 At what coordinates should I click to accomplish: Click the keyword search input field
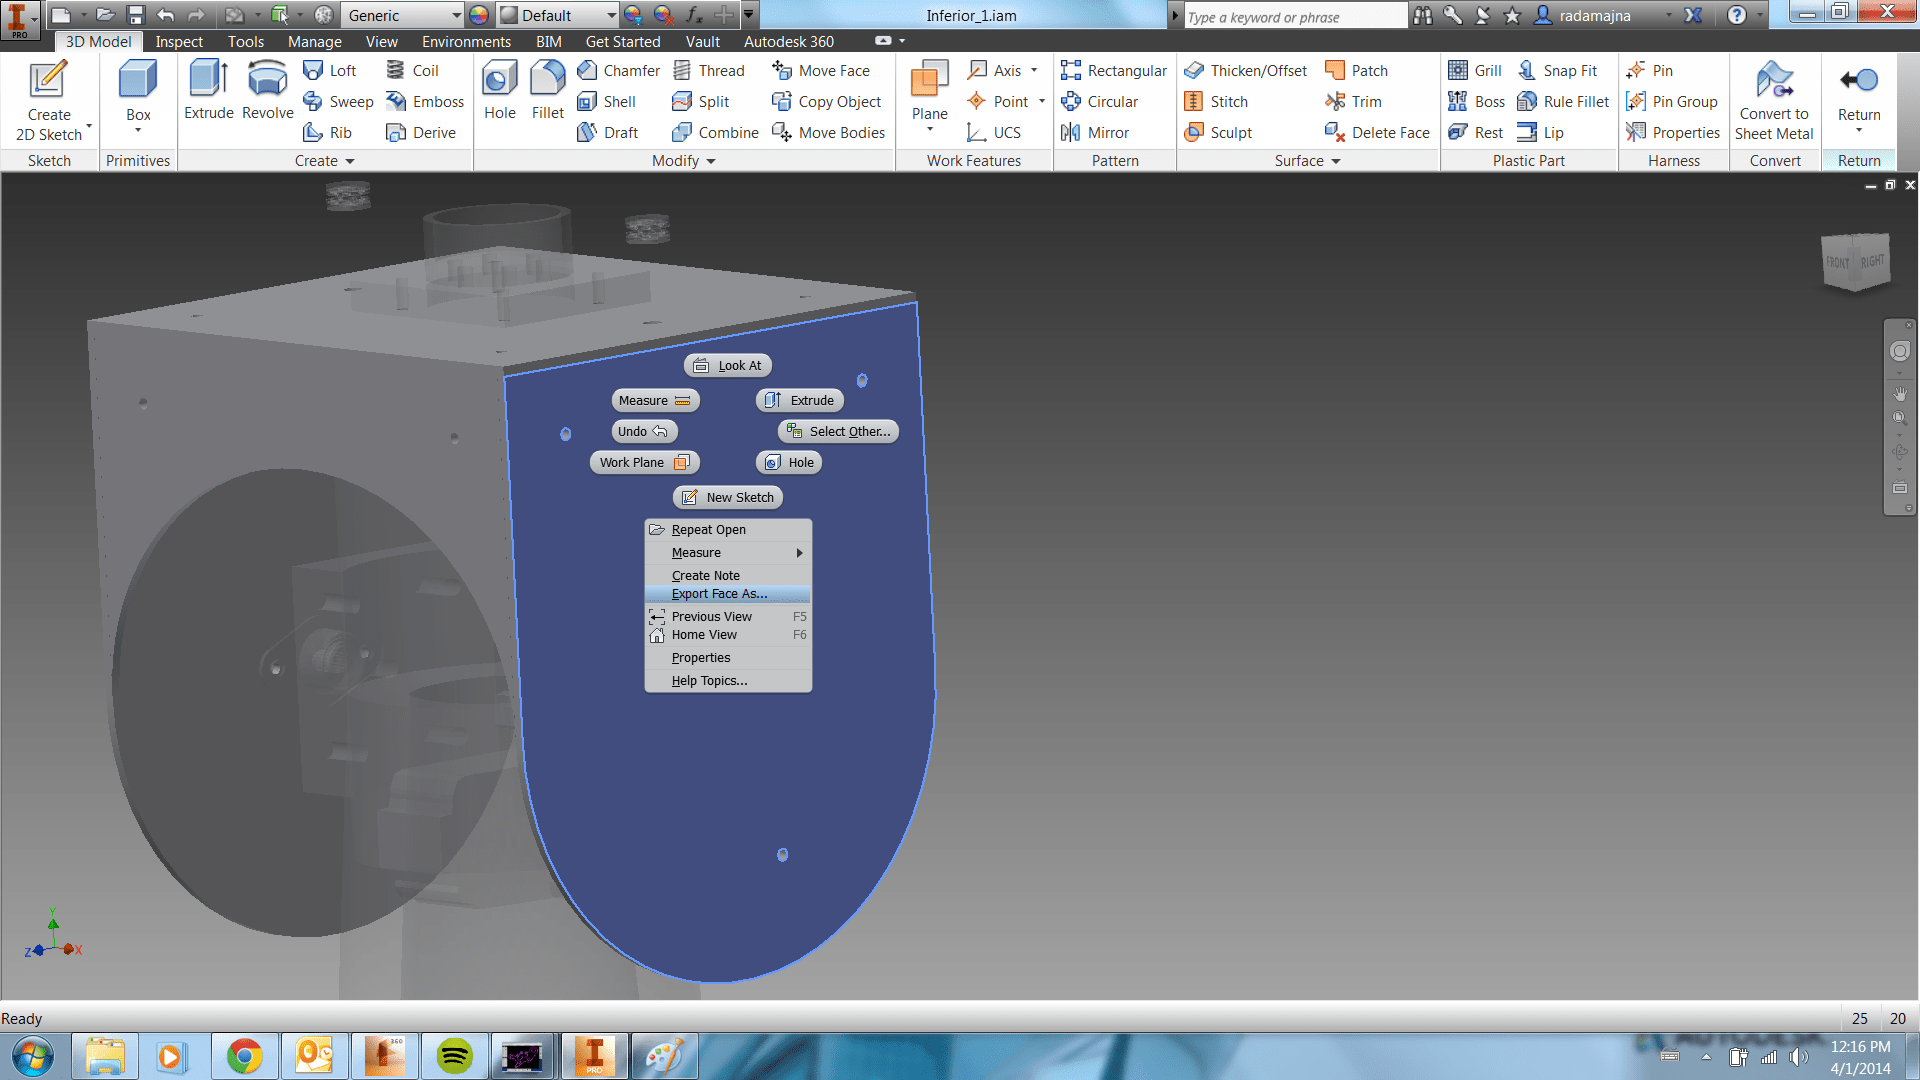(x=1294, y=16)
